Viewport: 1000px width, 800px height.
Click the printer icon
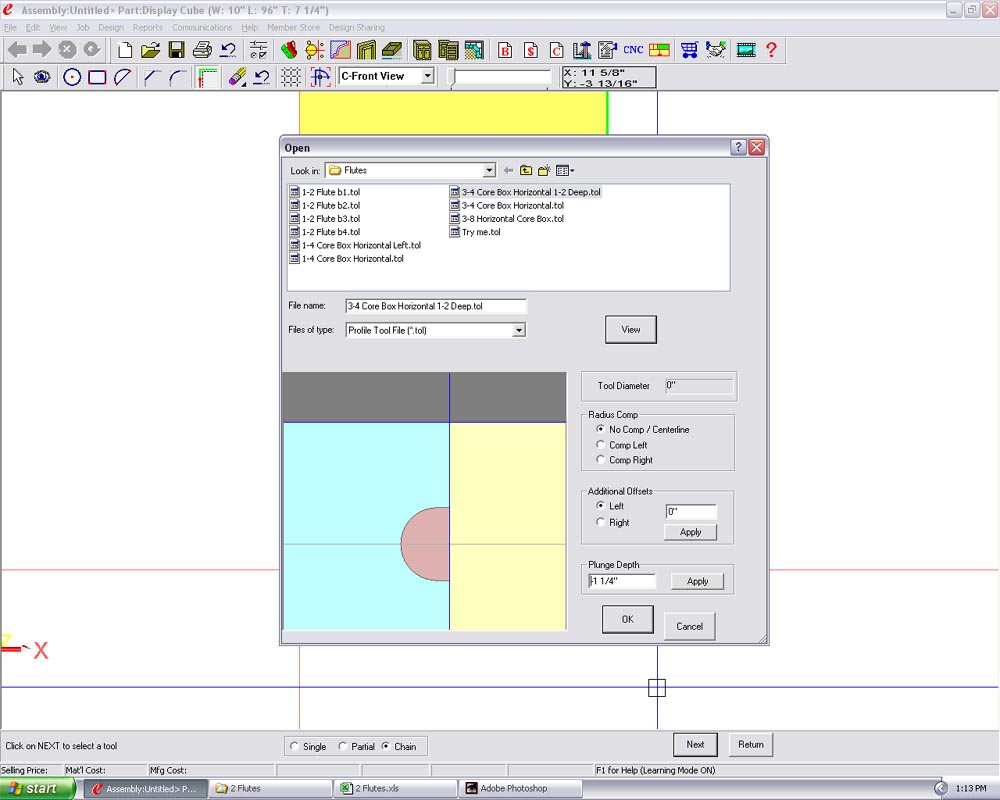click(x=202, y=50)
